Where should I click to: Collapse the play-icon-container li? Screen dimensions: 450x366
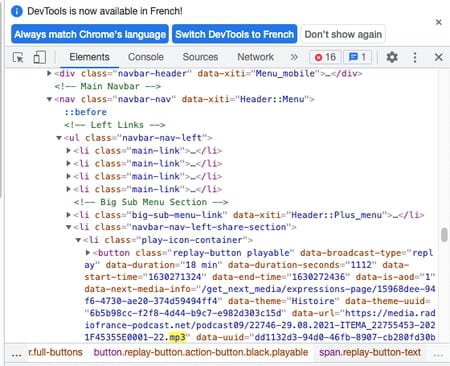point(78,240)
